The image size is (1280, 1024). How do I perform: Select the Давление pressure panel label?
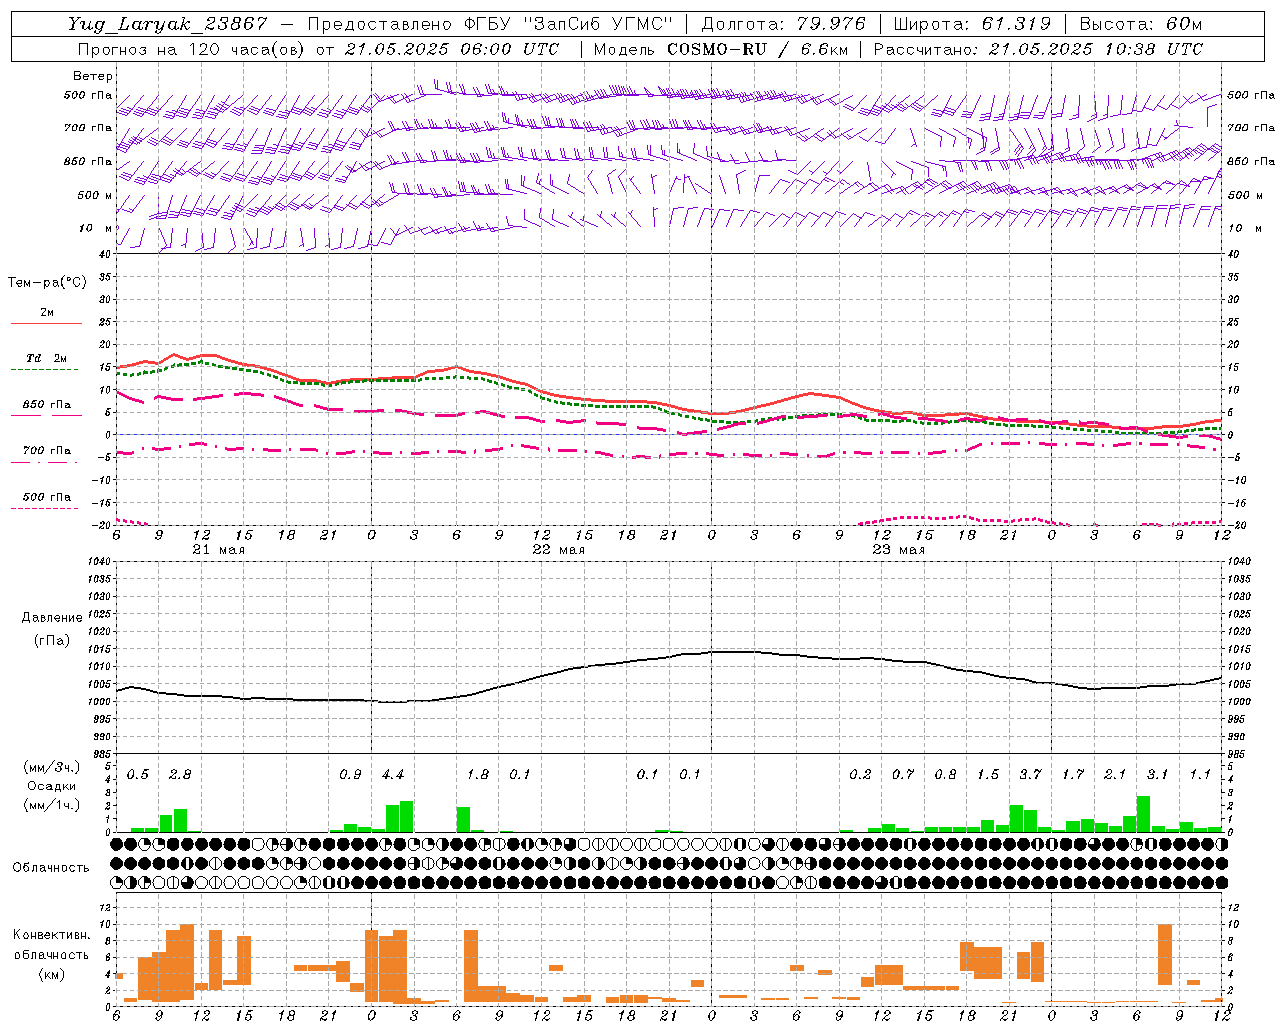tap(52, 618)
